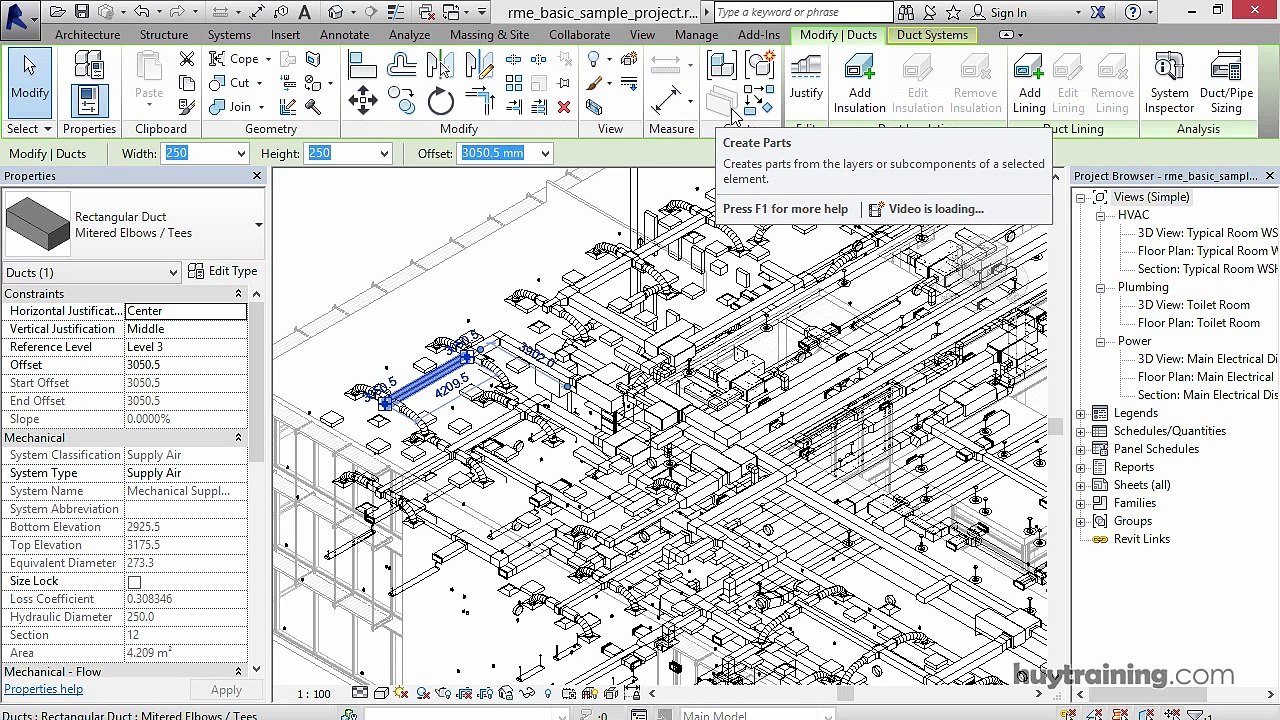Open the Duct Systems tab
The width and height of the screenshot is (1280, 720).
click(x=932, y=35)
